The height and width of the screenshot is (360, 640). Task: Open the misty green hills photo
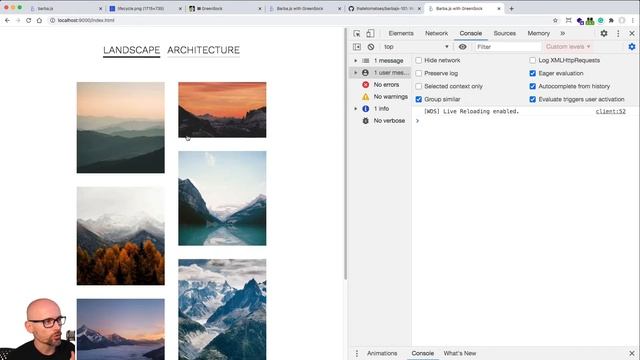pyautogui.click(x=121, y=128)
